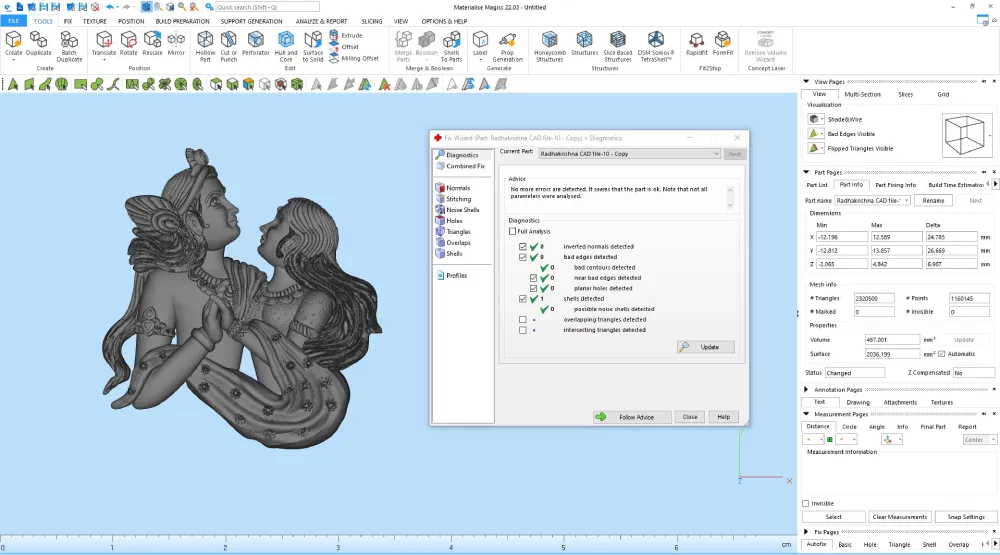This screenshot has width=1000, height=555.
Task: Click the Update diagnostics button
Action: [x=706, y=347]
